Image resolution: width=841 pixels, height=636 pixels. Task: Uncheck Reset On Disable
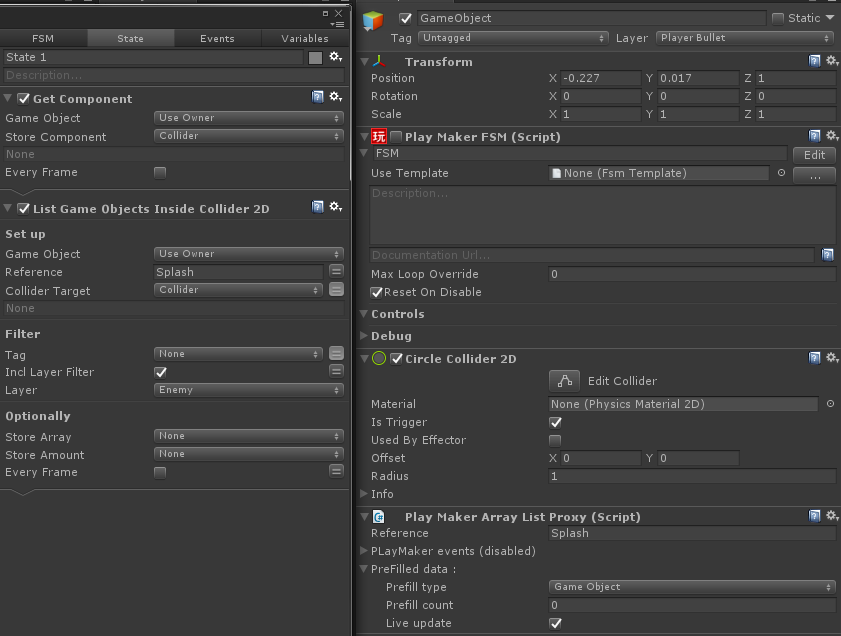pos(377,292)
